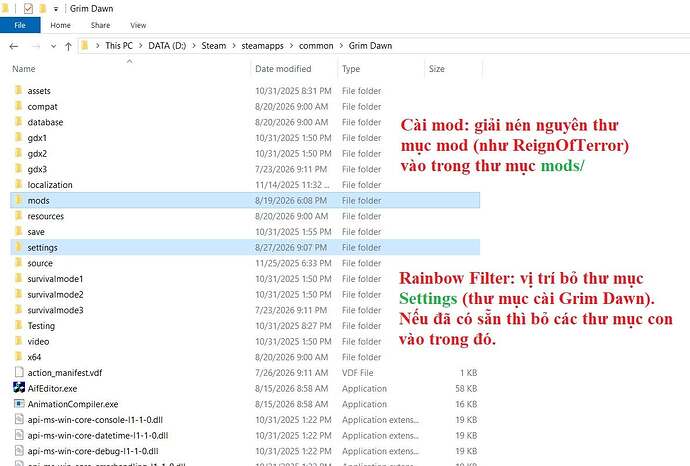Sort by the Type column header
This screenshot has width=690, height=466.
click(351, 69)
